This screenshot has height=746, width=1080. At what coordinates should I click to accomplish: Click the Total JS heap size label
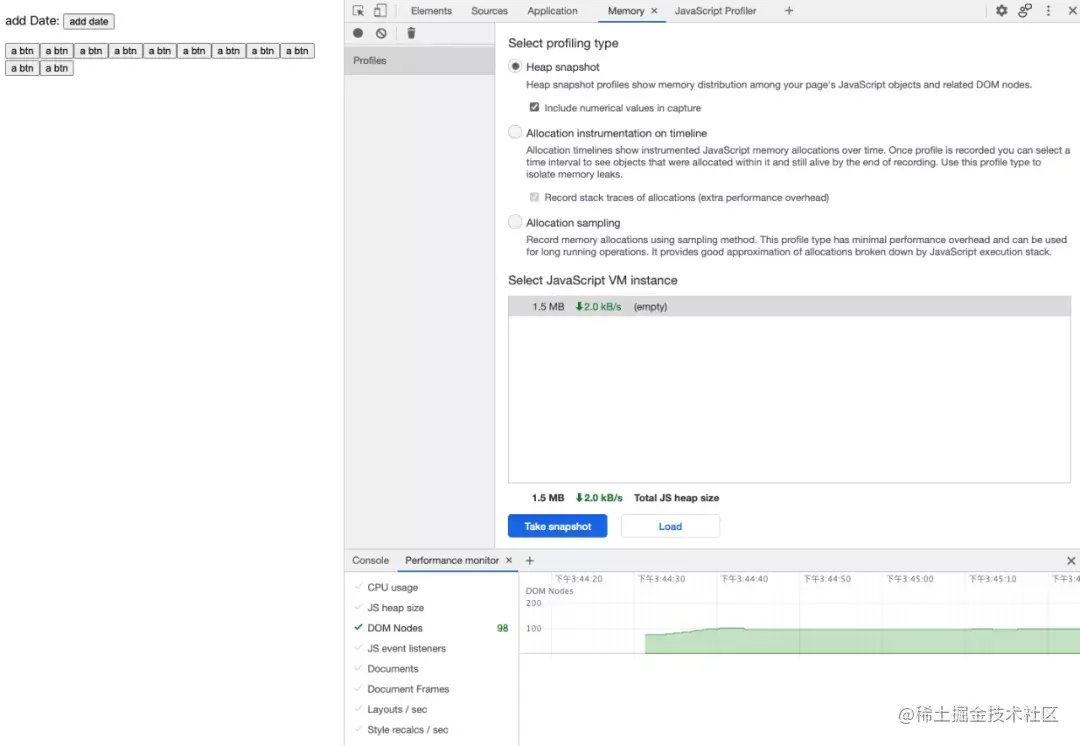(x=676, y=497)
